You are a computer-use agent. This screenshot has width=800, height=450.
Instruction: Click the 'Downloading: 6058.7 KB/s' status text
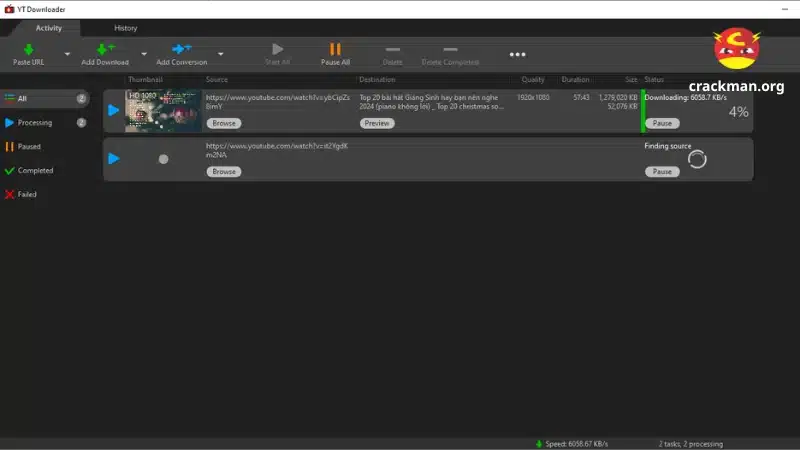685,97
